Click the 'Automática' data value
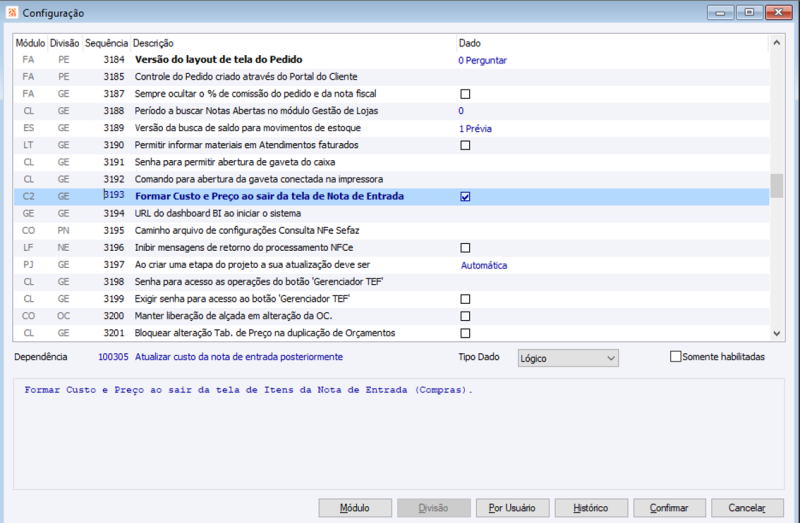 coord(484,265)
